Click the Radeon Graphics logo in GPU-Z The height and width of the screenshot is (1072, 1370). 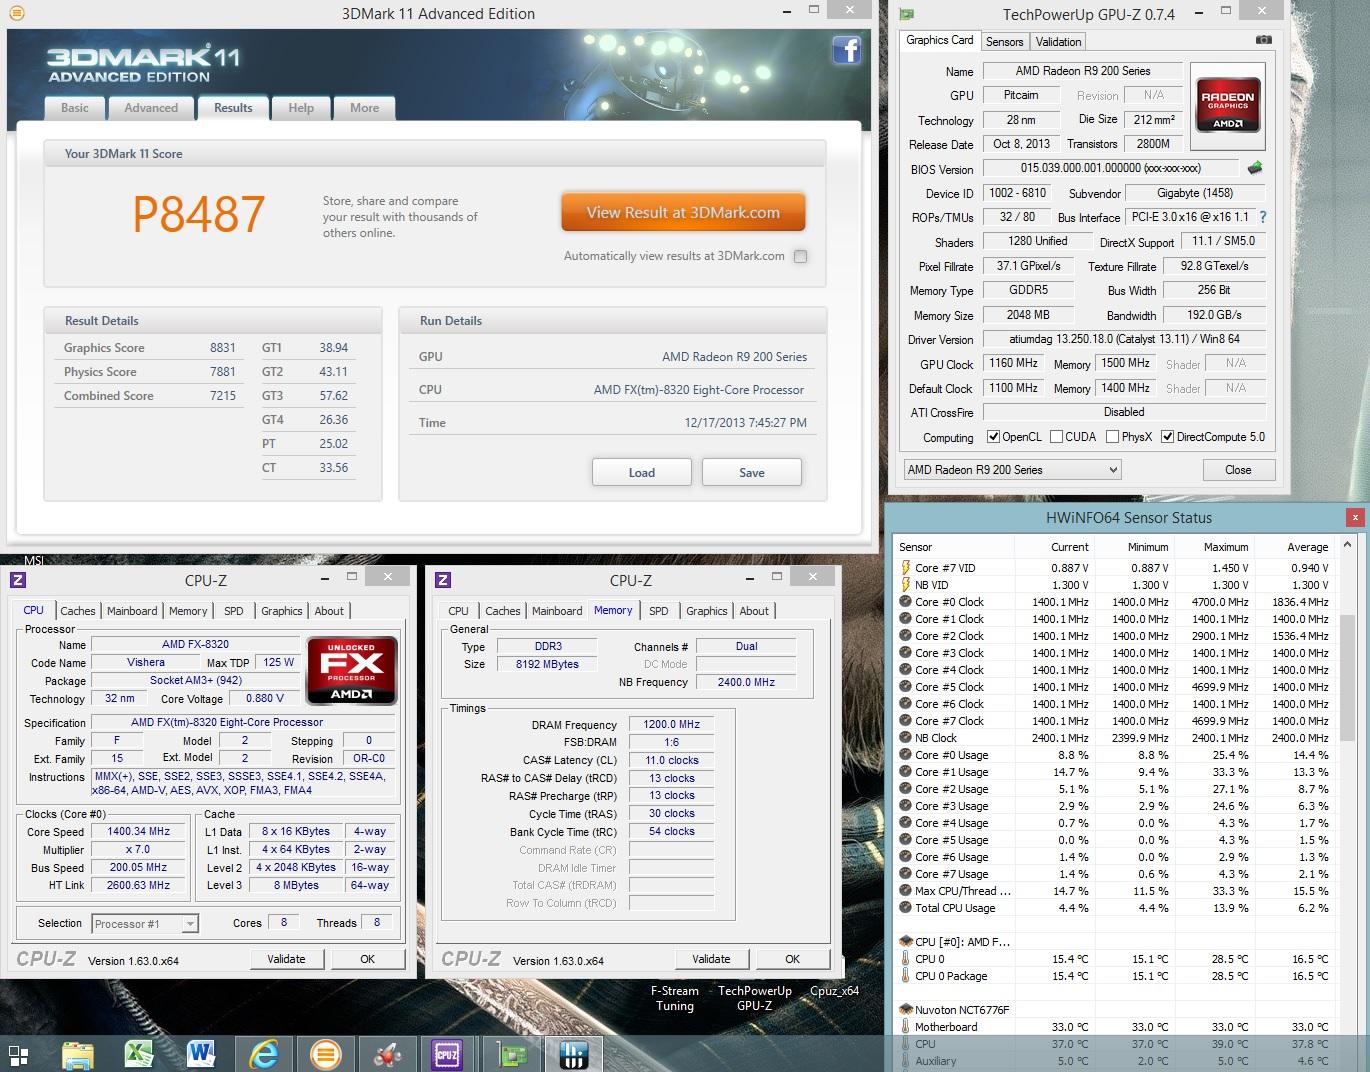[1227, 106]
